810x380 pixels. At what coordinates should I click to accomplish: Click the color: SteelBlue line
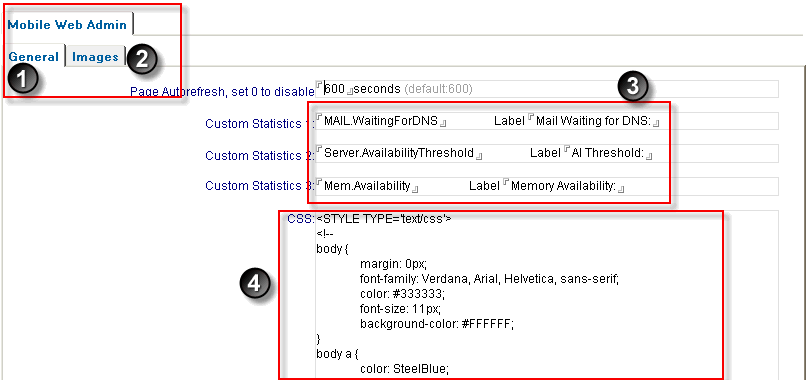(405, 369)
